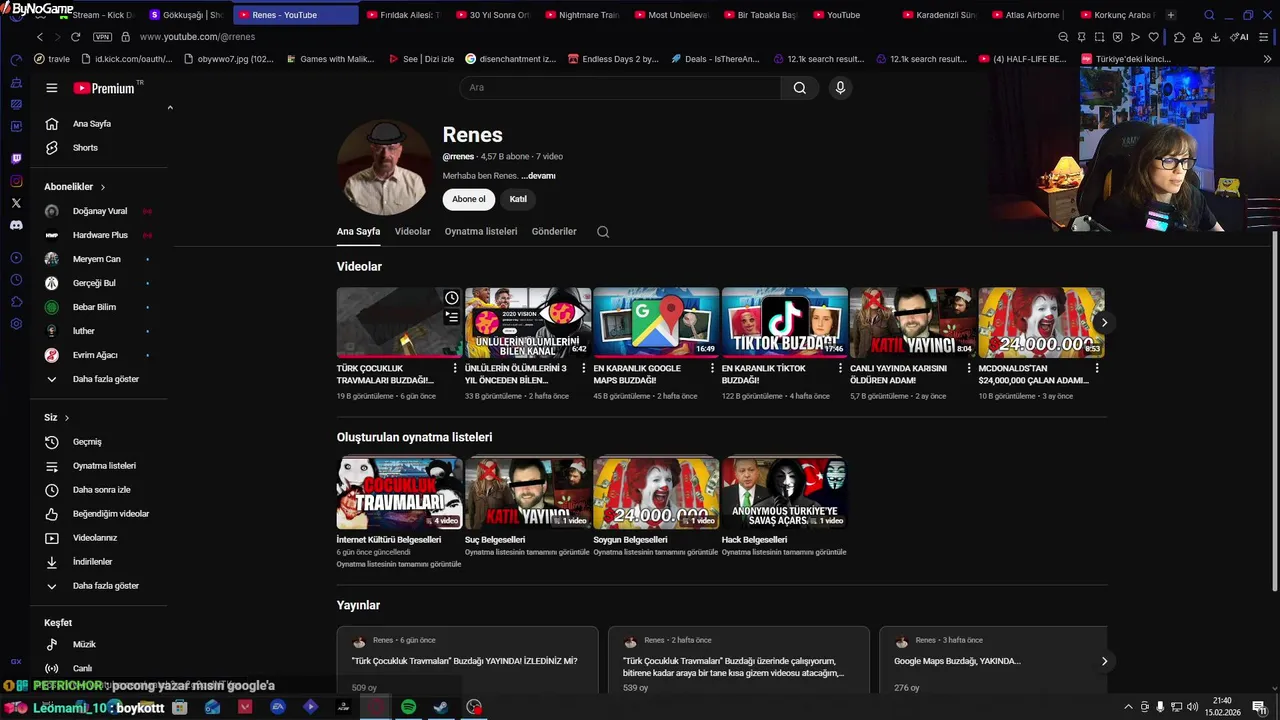The image size is (1280, 720).
Task: Add Türk Çocukluk Travmaları video to watch later
Action: [452, 298]
